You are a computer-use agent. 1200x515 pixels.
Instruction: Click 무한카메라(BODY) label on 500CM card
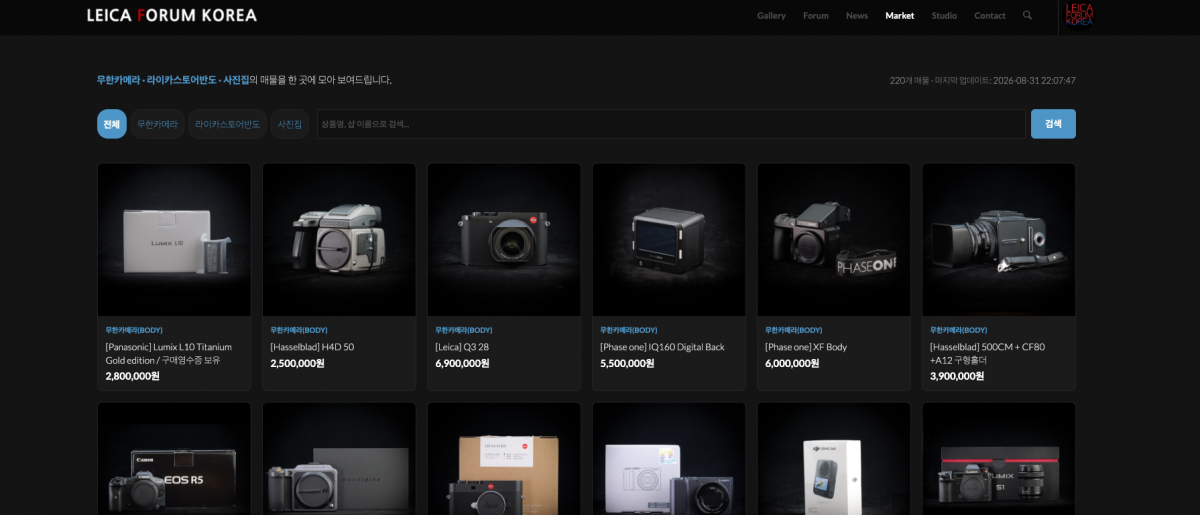click(x=959, y=330)
